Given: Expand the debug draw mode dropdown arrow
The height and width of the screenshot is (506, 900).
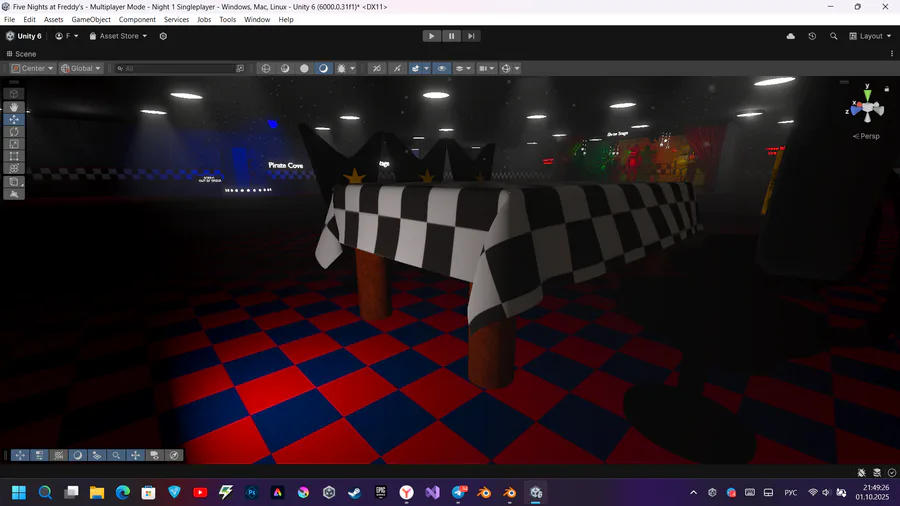Looking at the screenshot, I should pyautogui.click(x=352, y=68).
